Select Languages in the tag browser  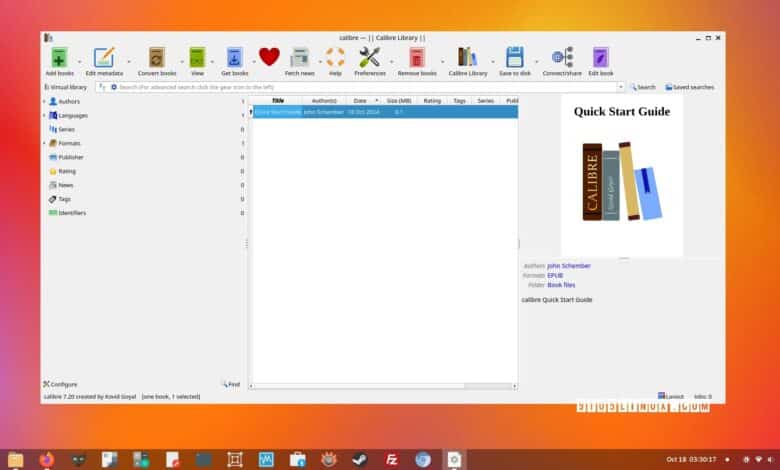[x=73, y=115]
